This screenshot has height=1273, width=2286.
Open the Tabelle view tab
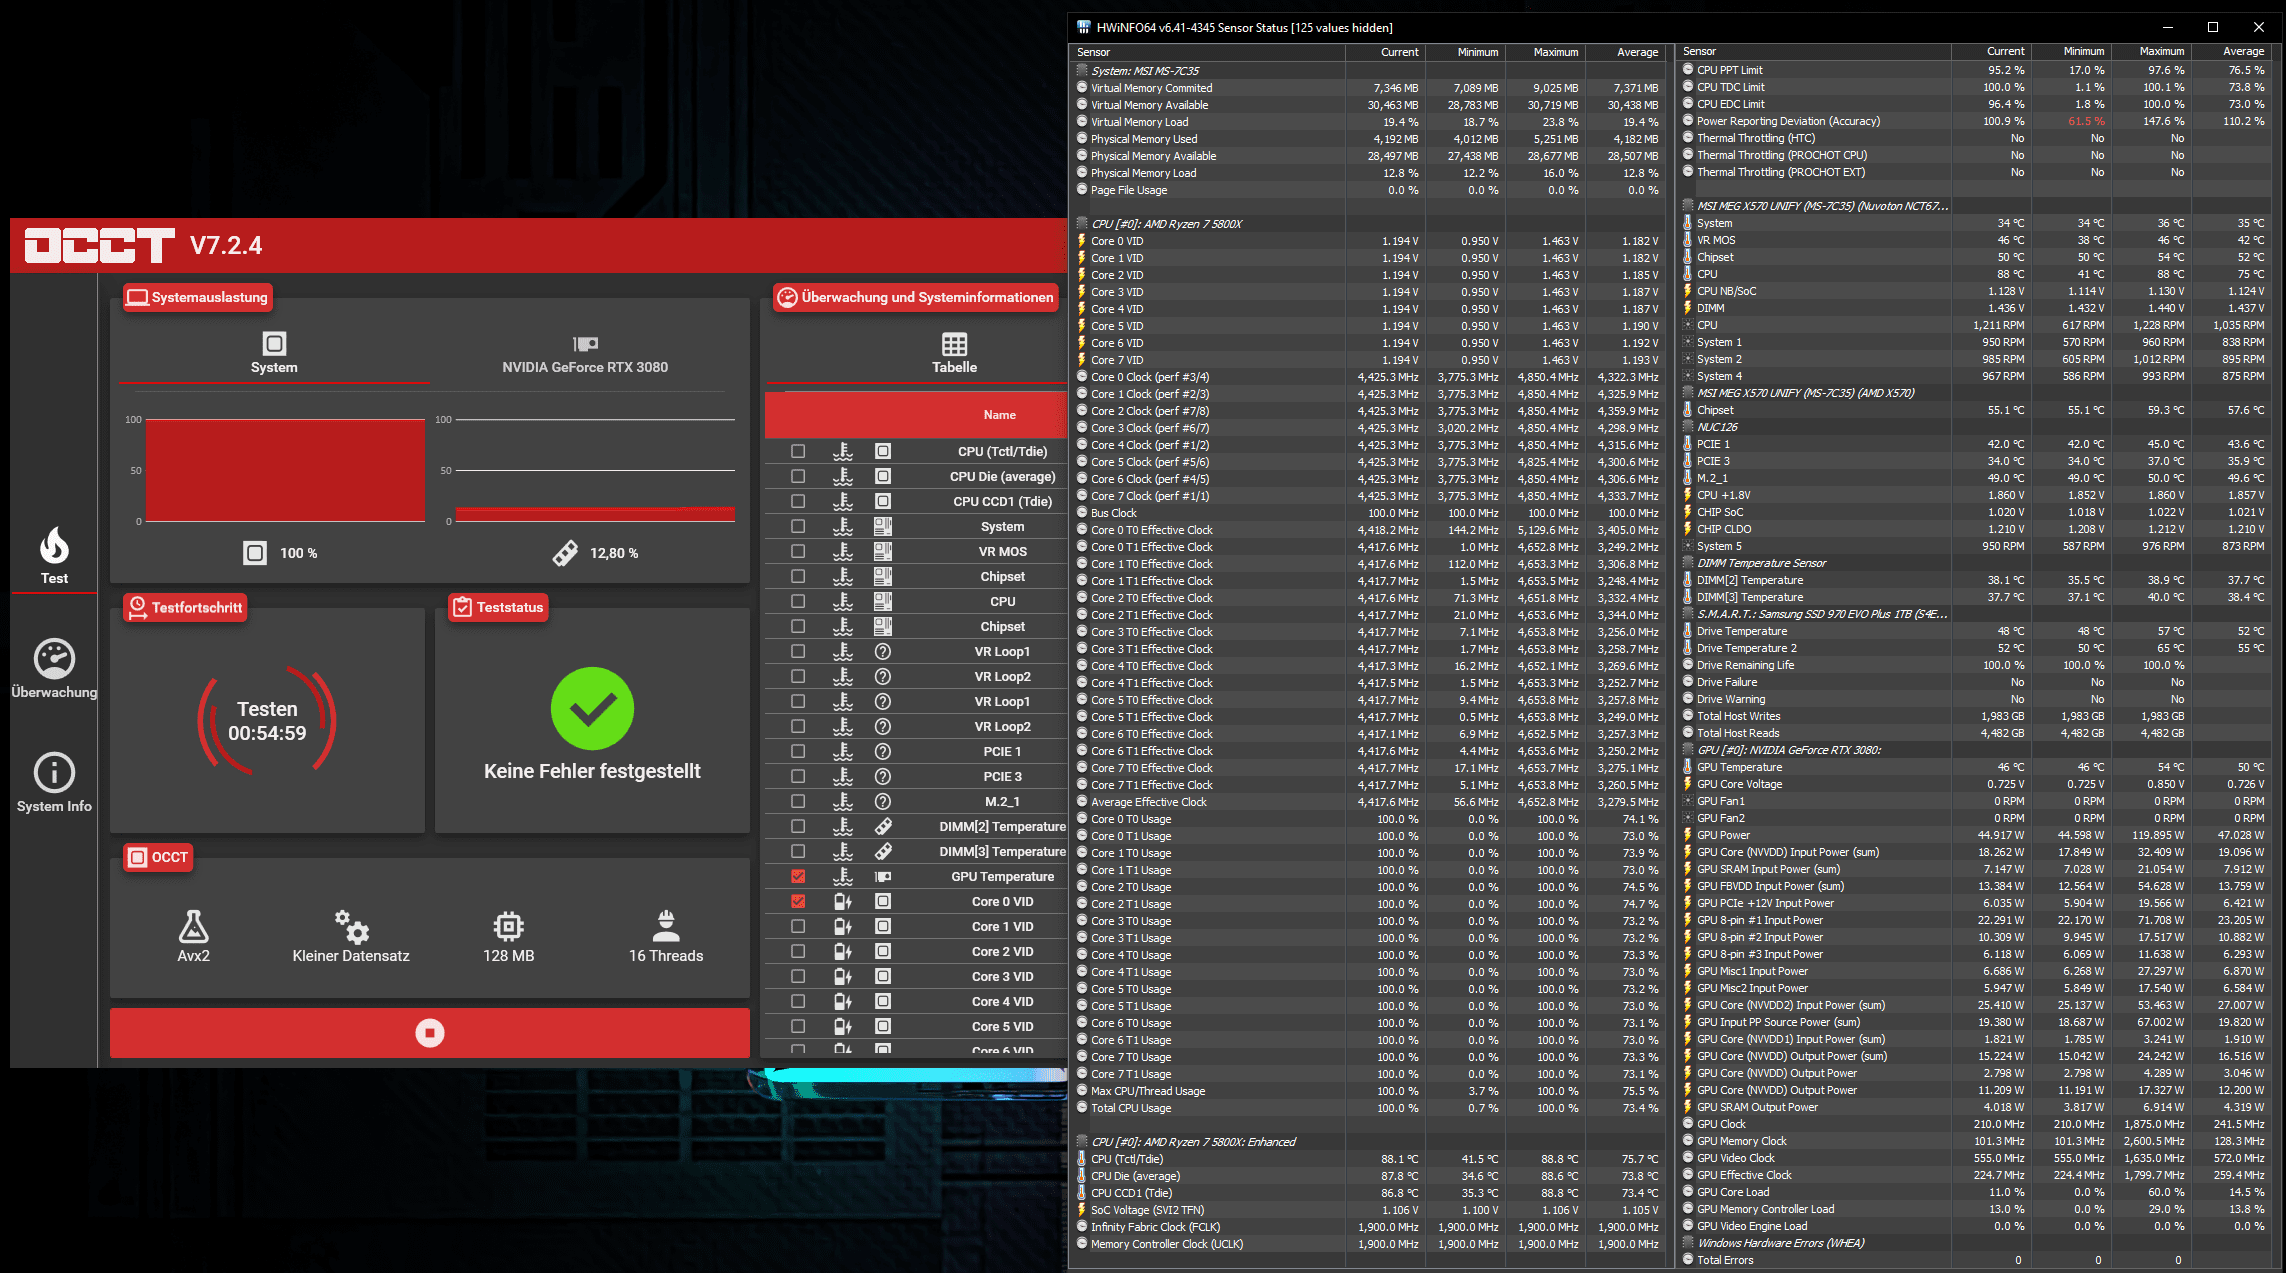pos(955,353)
